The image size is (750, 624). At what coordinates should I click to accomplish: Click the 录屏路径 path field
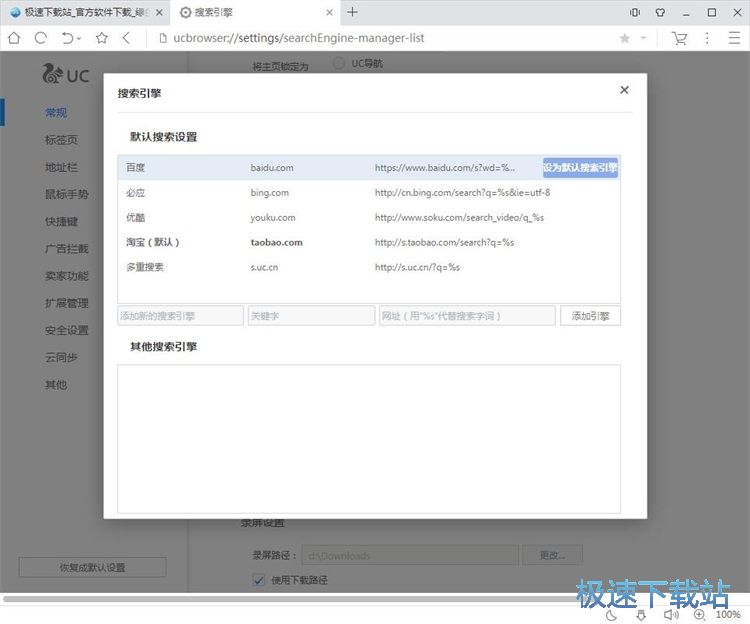click(x=410, y=556)
